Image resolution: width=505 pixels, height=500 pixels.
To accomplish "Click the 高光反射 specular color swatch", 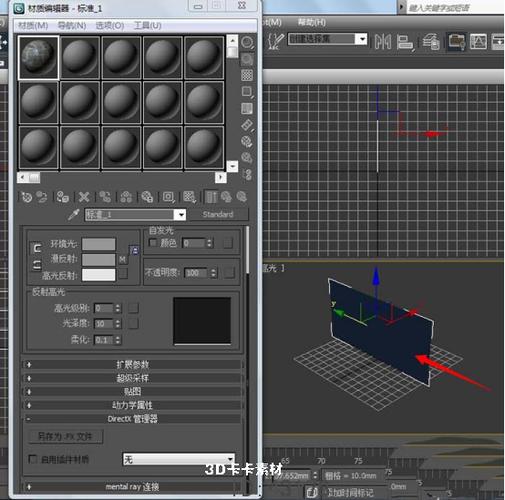I will point(99,275).
